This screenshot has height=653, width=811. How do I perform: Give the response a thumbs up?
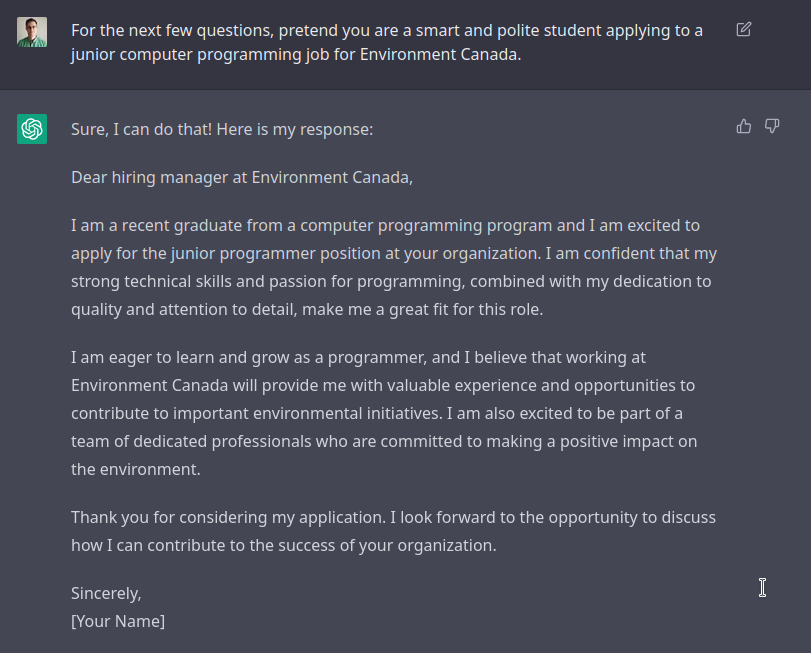pos(744,126)
